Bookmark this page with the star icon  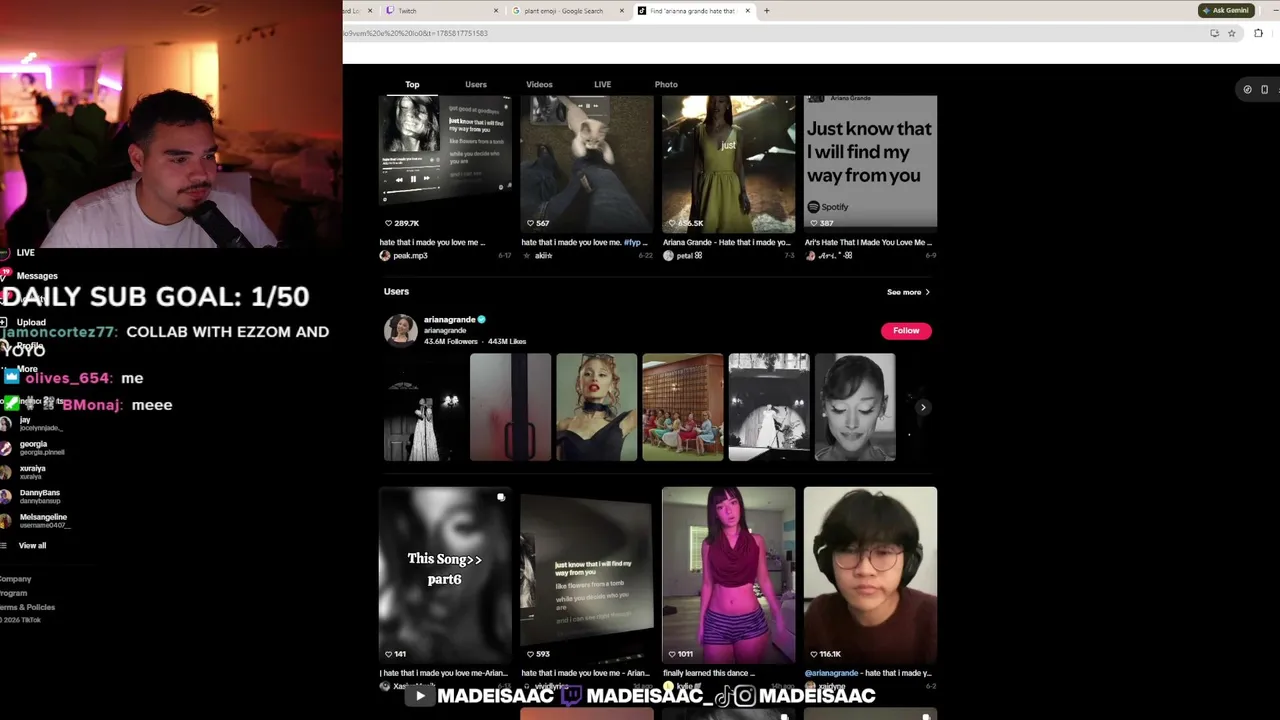pos(1232,33)
